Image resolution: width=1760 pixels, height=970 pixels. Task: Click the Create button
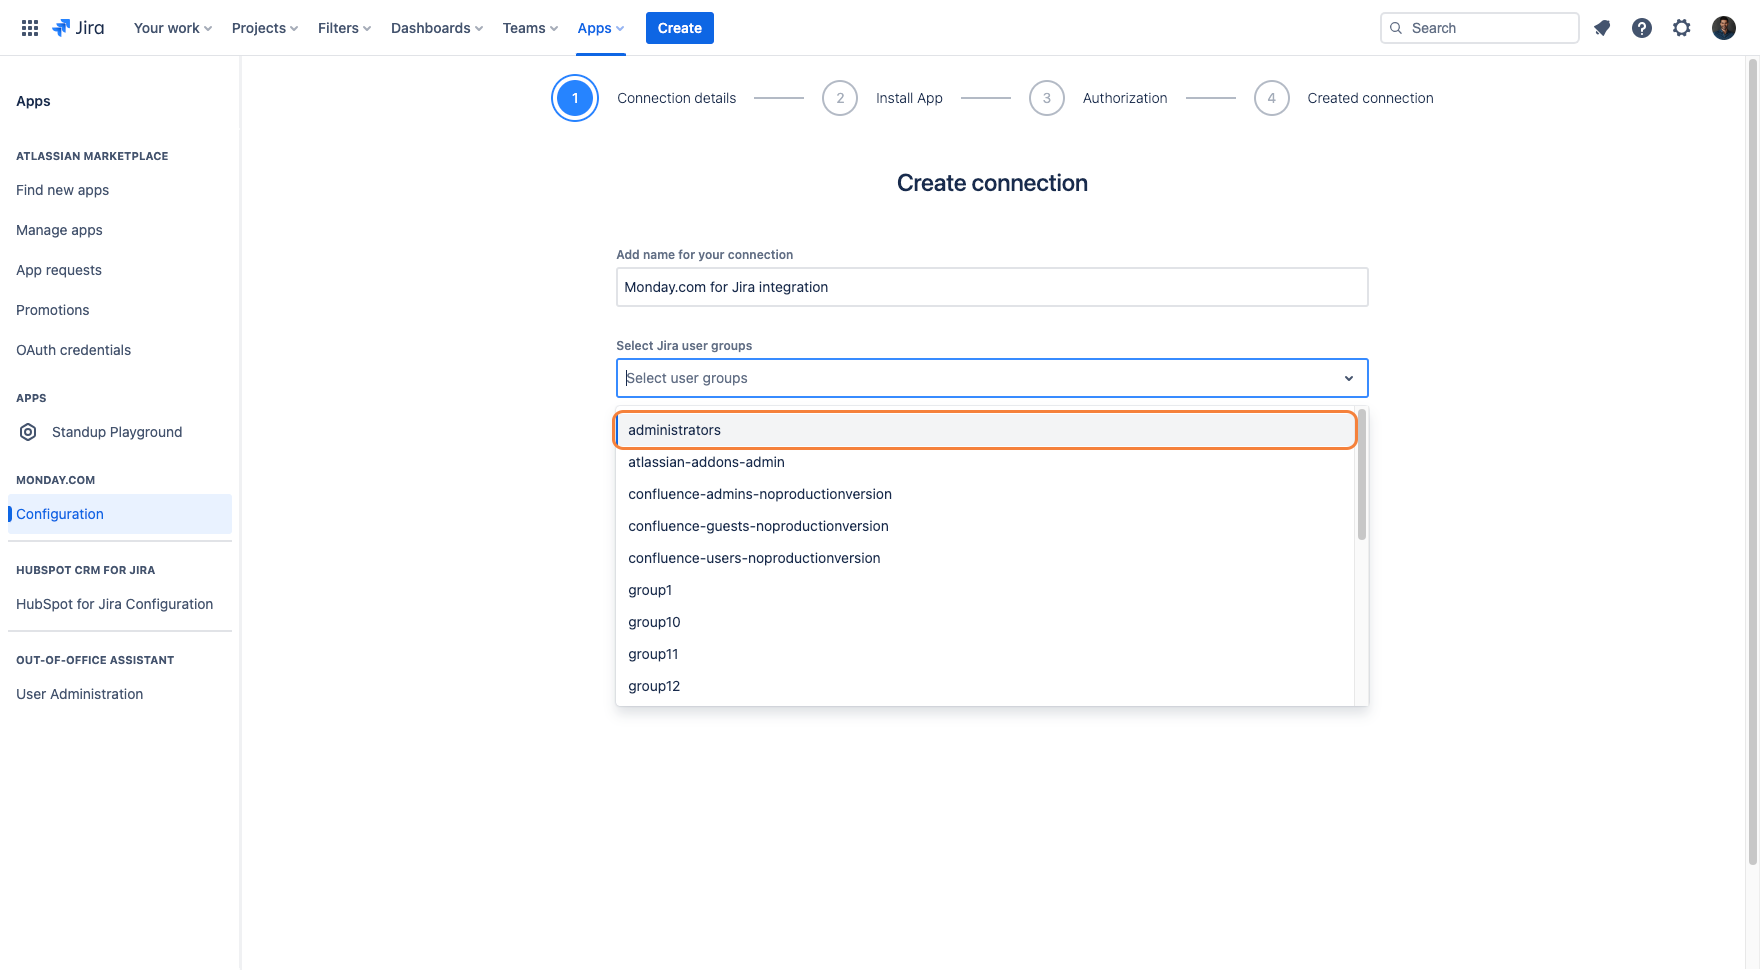(x=680, y=28)
